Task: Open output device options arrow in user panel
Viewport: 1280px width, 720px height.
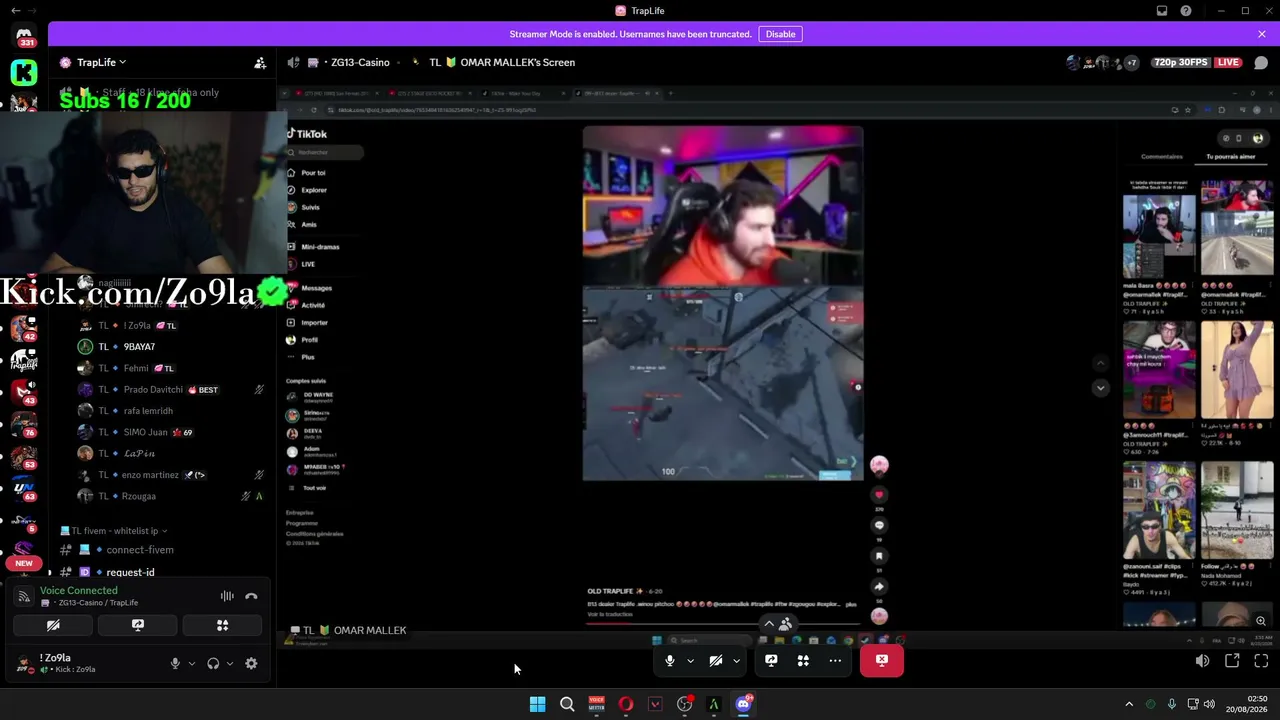Action: click(x=229, y=663)
